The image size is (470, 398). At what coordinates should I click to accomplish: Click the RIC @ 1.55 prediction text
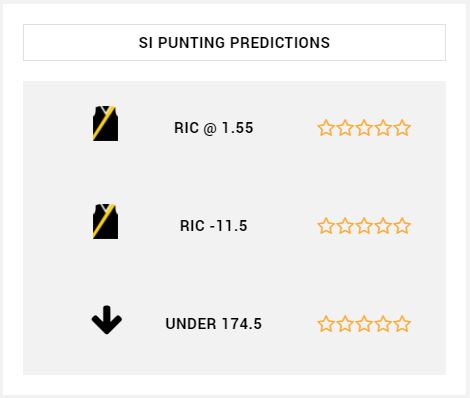click(214, 128)
